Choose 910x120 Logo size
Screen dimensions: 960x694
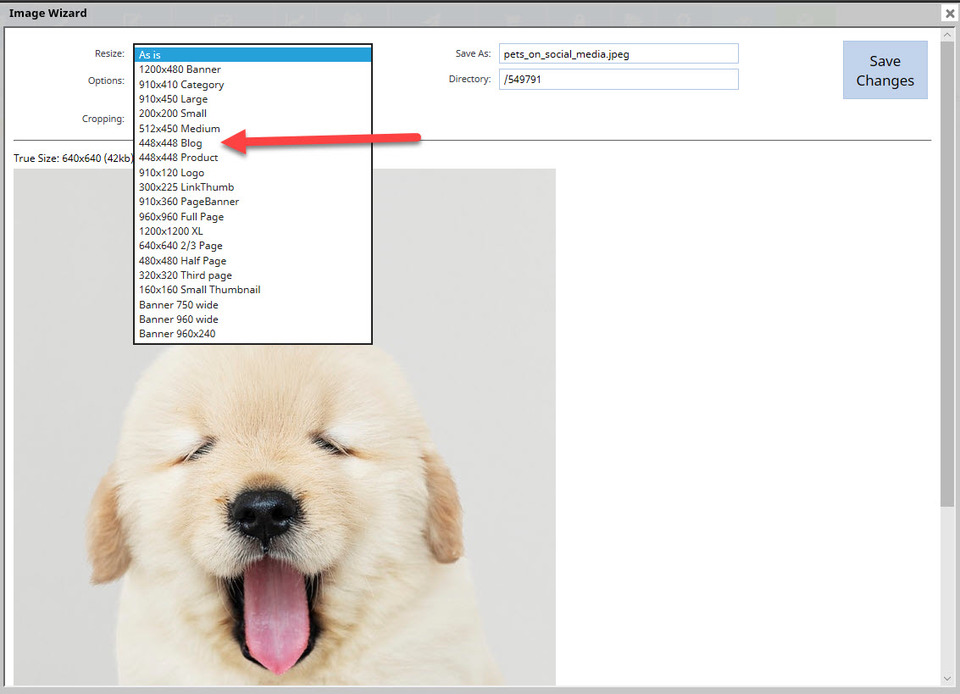(x=171, y=173)
